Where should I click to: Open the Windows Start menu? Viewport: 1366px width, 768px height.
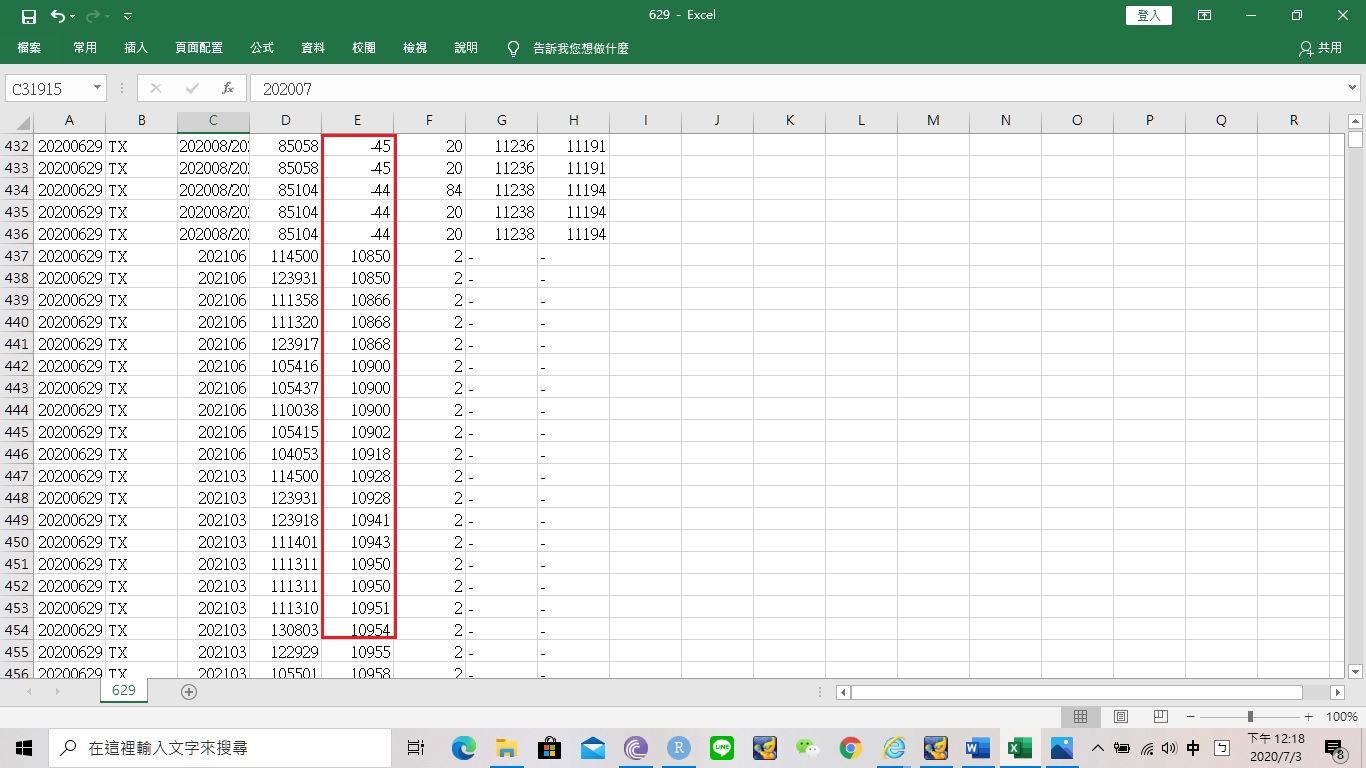click(x=24, y=748)
